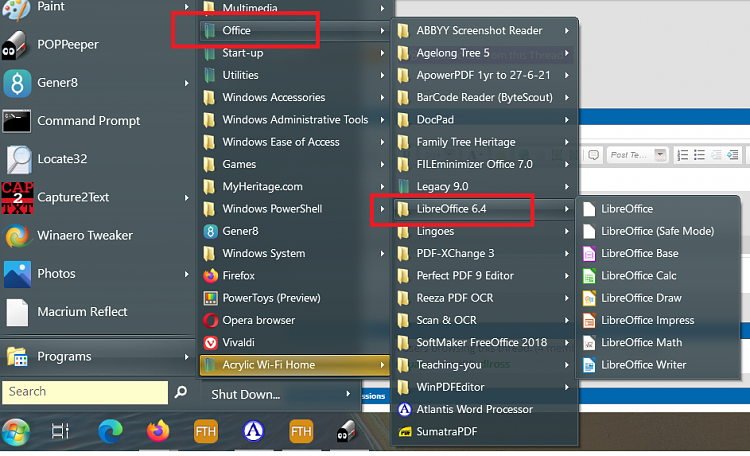Open POPPeeper taskbar icon

tap(346, 432)
